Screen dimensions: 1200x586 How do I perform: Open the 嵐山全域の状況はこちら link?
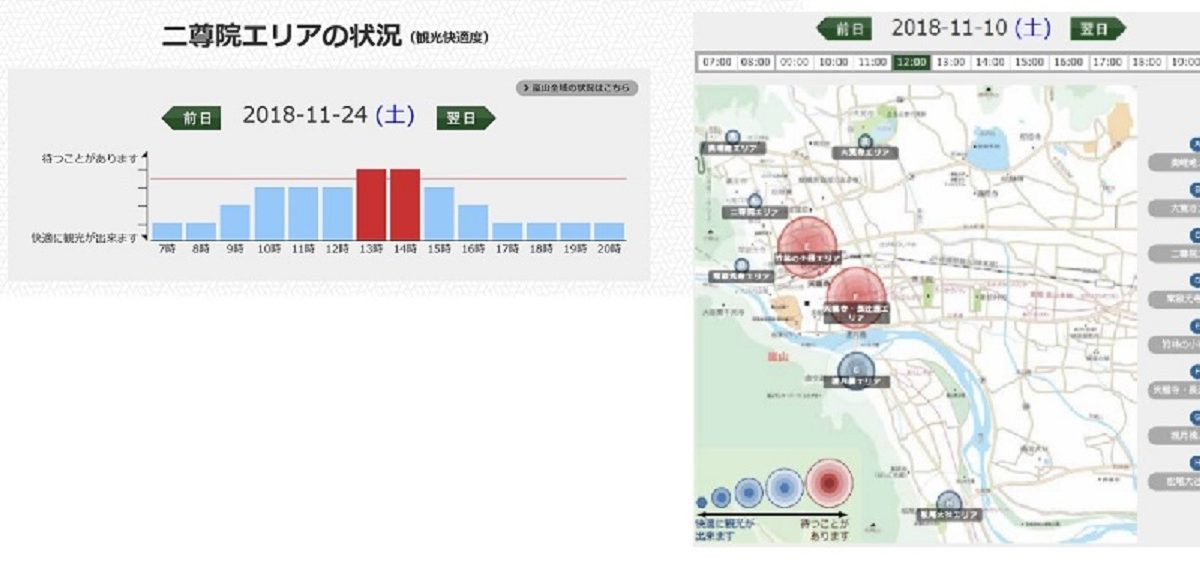[x=577, y=88]
